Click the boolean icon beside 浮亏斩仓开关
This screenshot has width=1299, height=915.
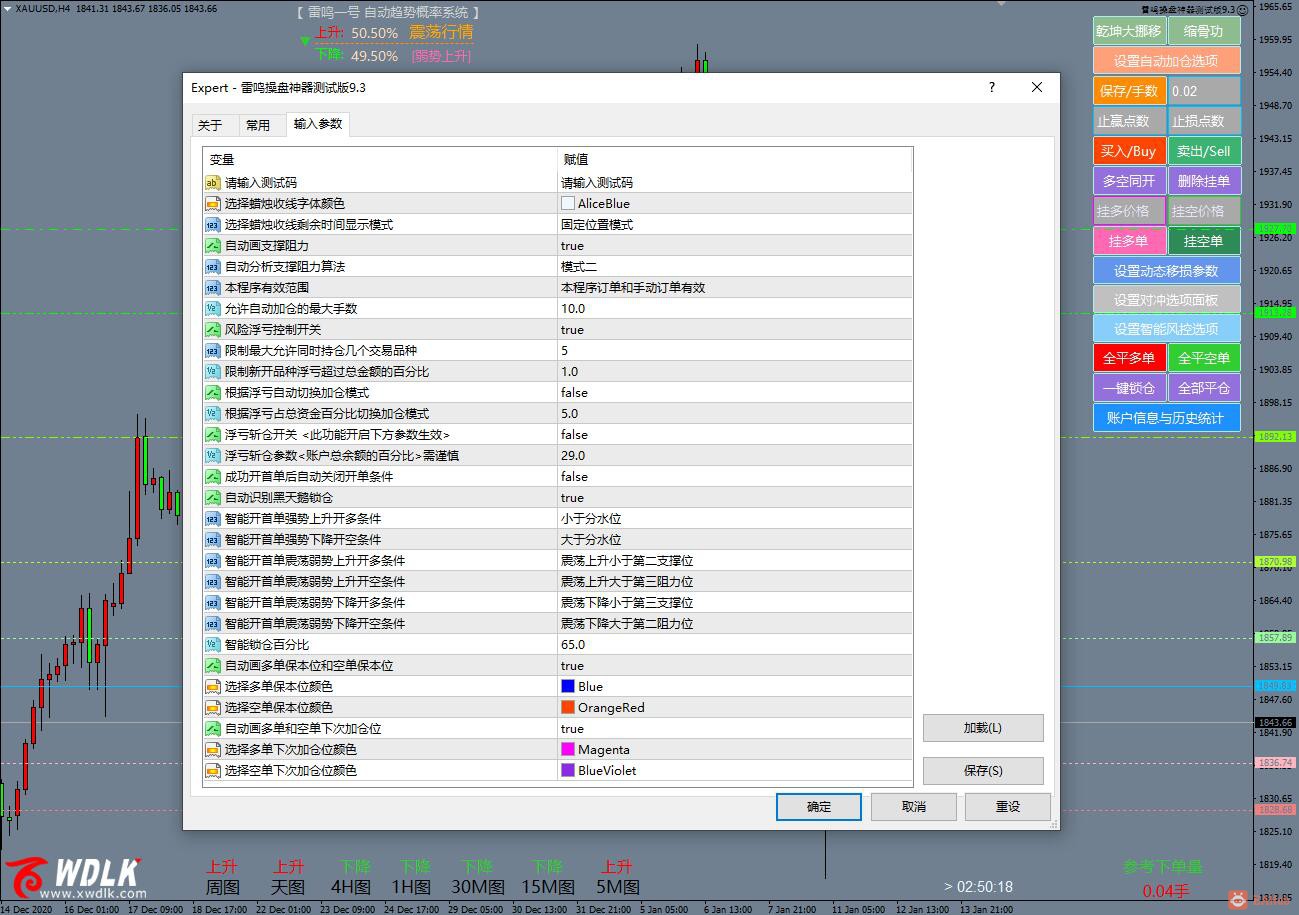coord(212,435)
